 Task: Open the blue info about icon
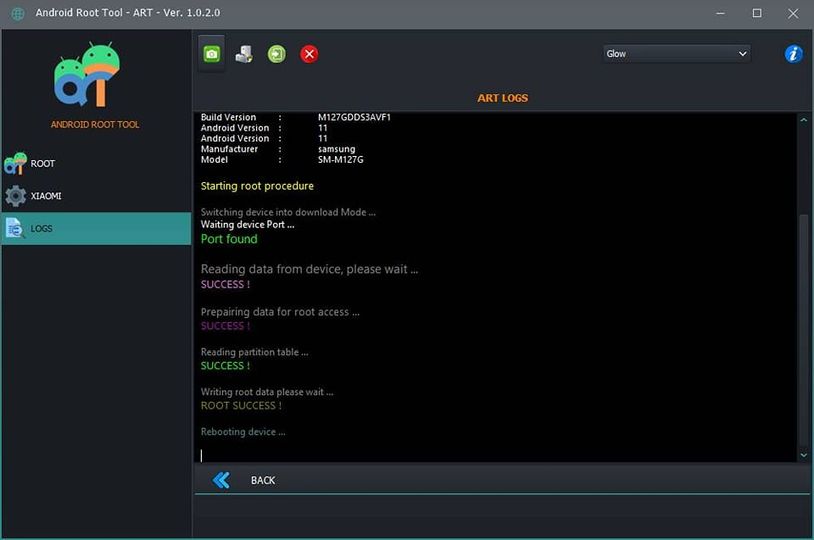(x=794, y=53)
